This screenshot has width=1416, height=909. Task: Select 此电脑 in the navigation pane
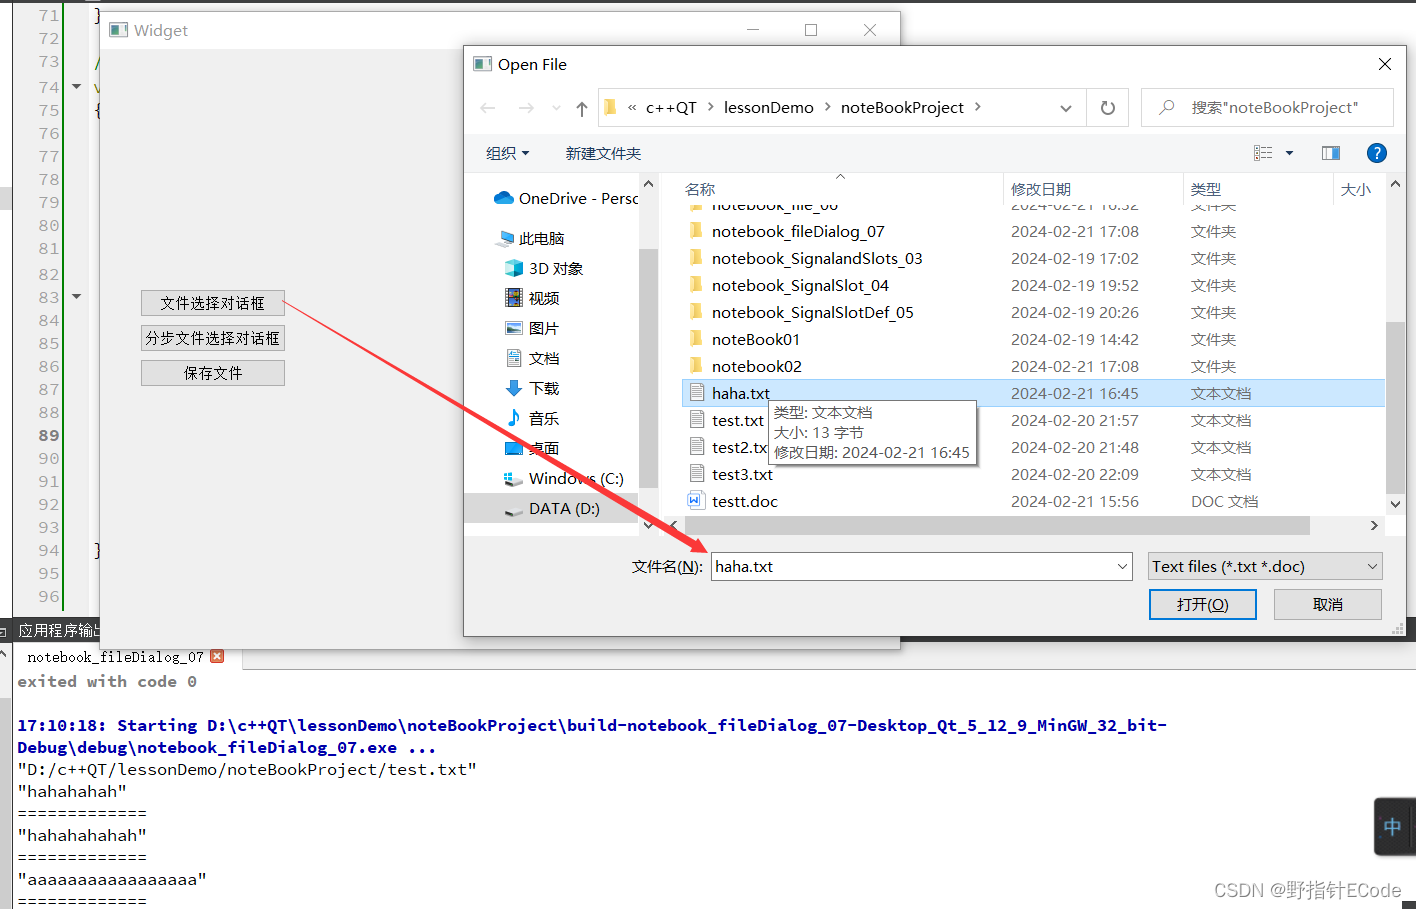click(x=530, y=238)
